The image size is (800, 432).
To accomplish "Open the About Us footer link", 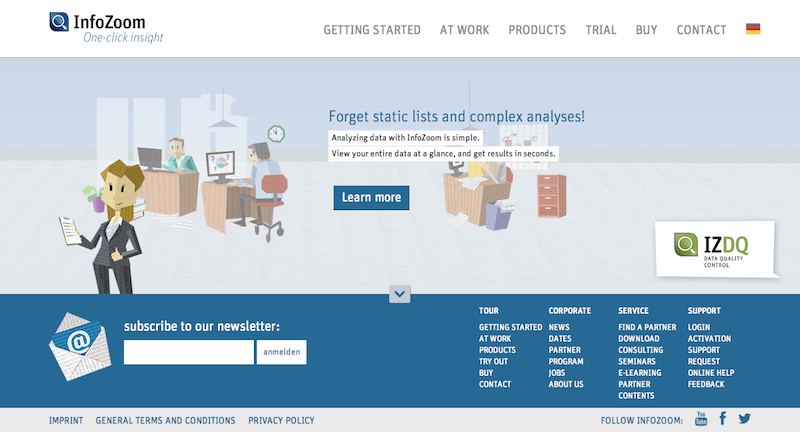I will tap(565, 384).
